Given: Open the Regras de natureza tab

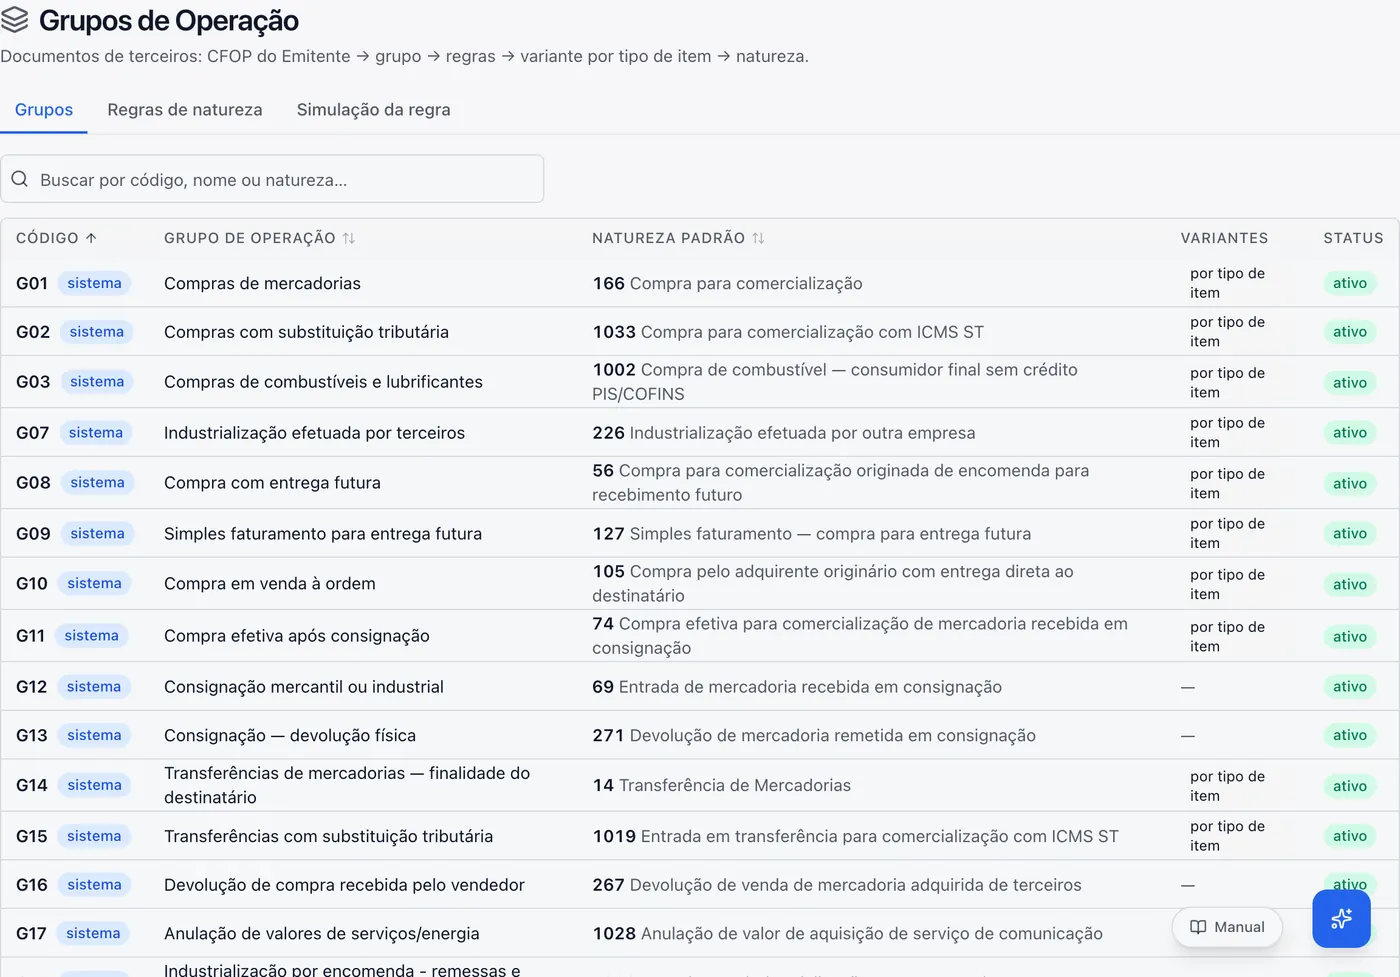Looking at the screenshot, I should click(x=185, y=110).
